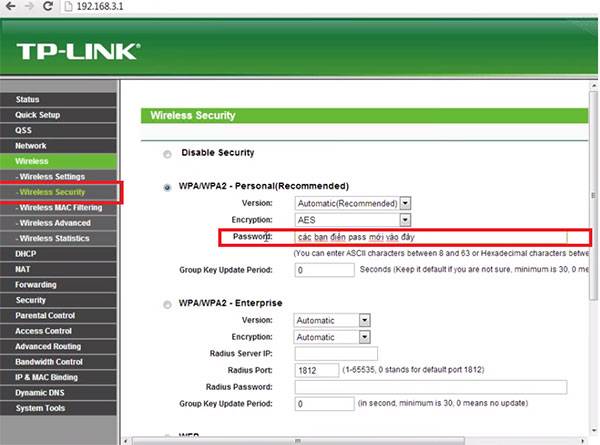Open System Tools menu
The width and height of the screenshot is (600, 445).
pyautogui.click(x=41, y=408)
